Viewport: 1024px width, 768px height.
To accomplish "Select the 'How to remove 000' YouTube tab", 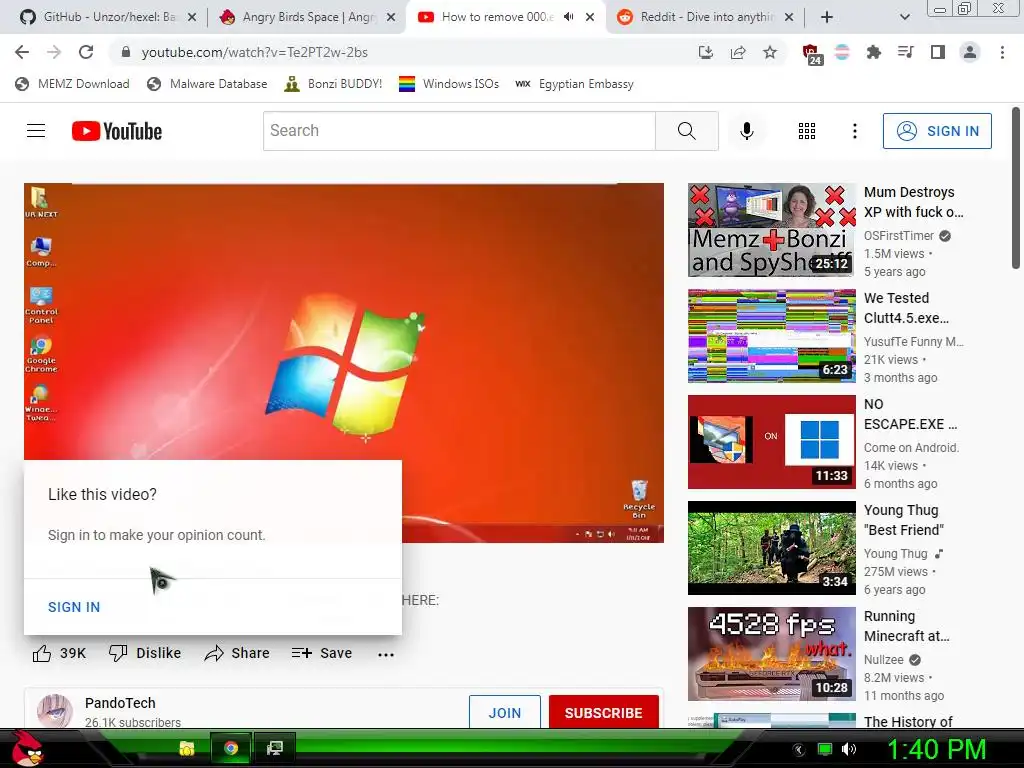I will click(496, 17).
